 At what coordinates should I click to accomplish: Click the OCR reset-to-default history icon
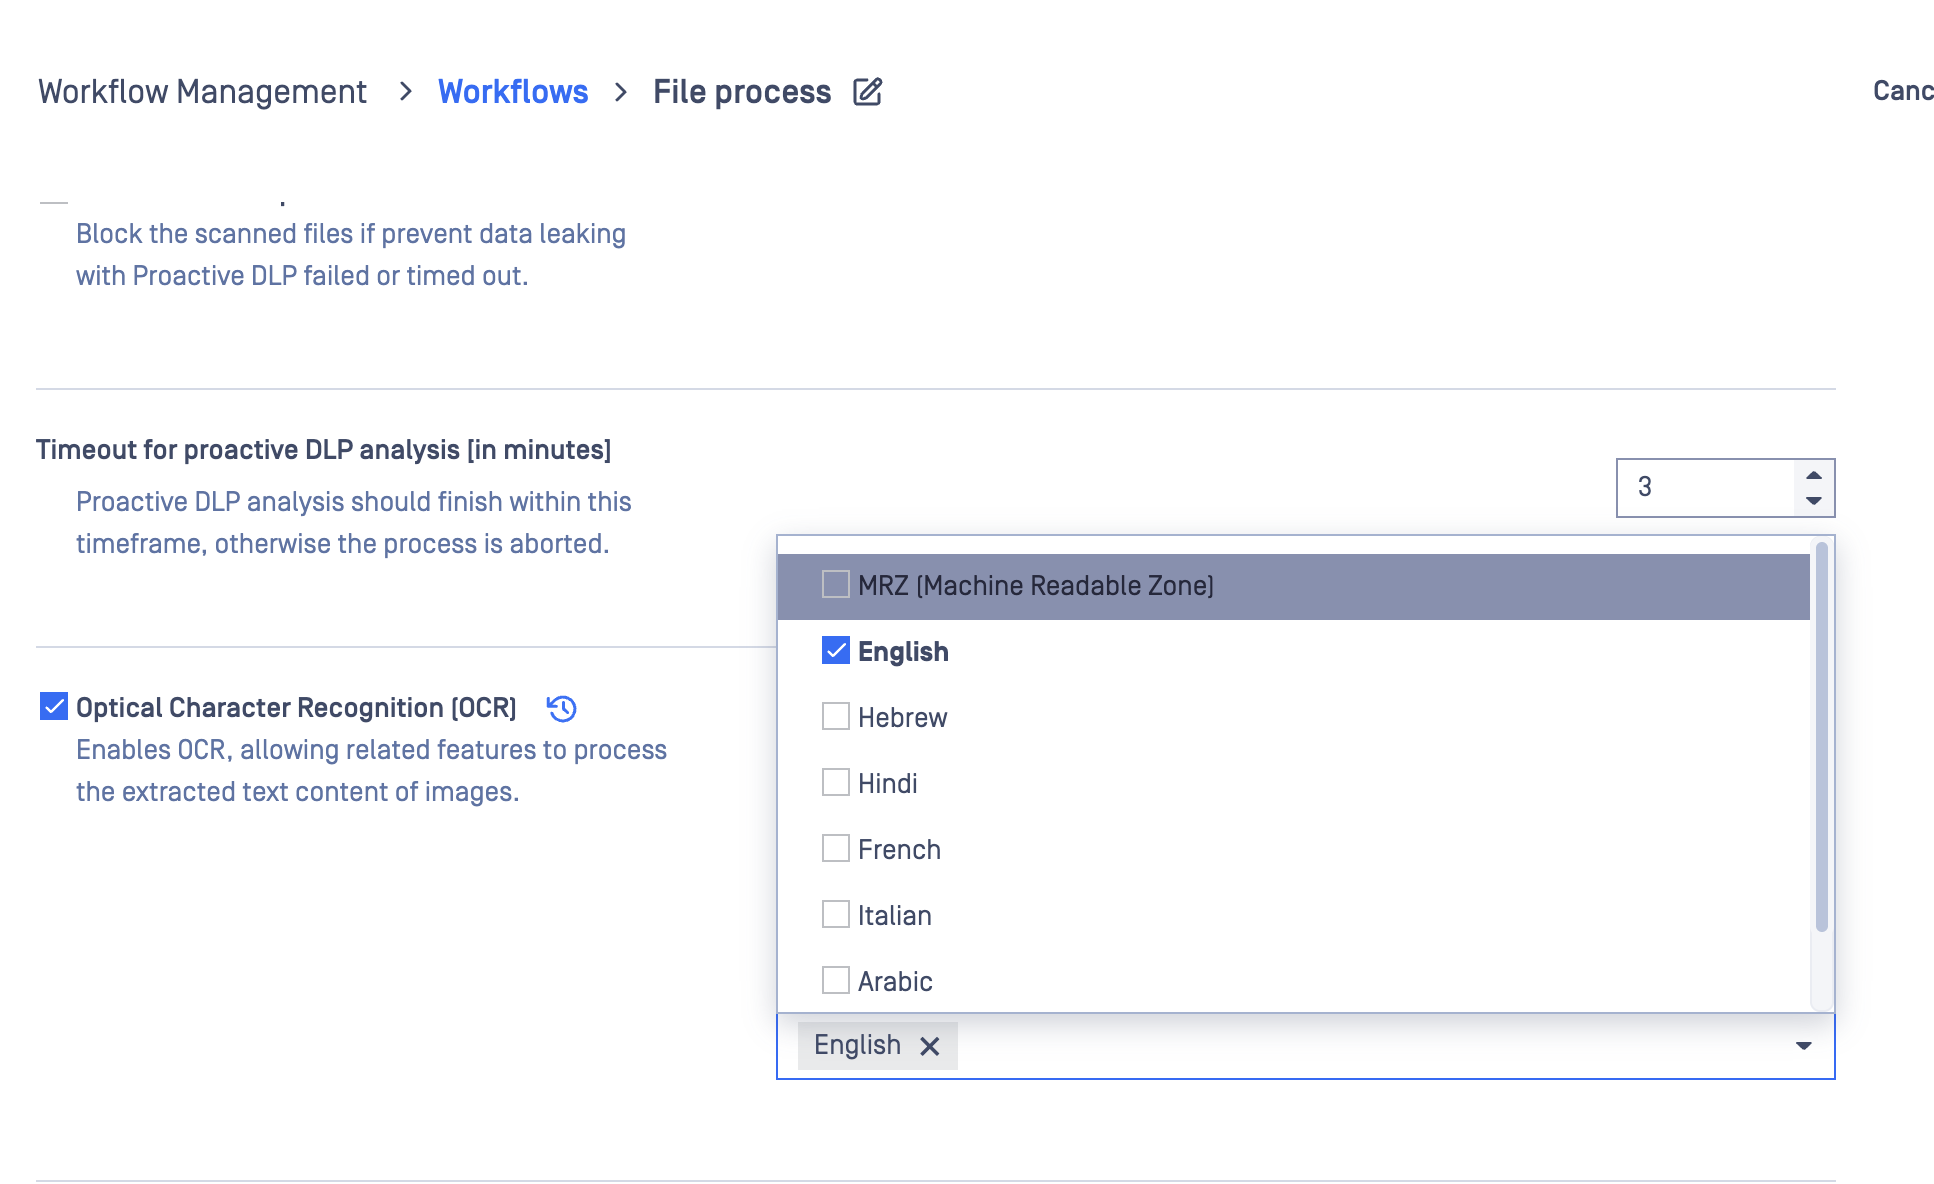click(x=562, y=709)
